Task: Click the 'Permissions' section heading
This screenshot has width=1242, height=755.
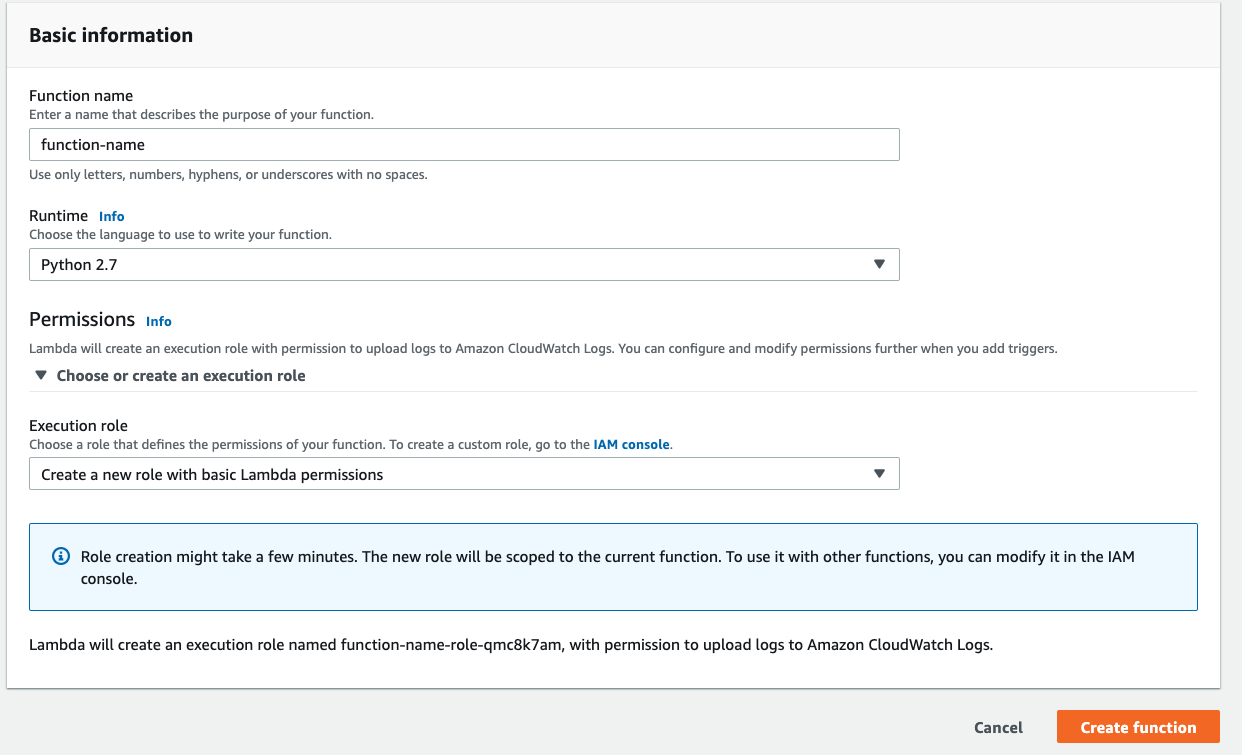Action: click(82, 320)
